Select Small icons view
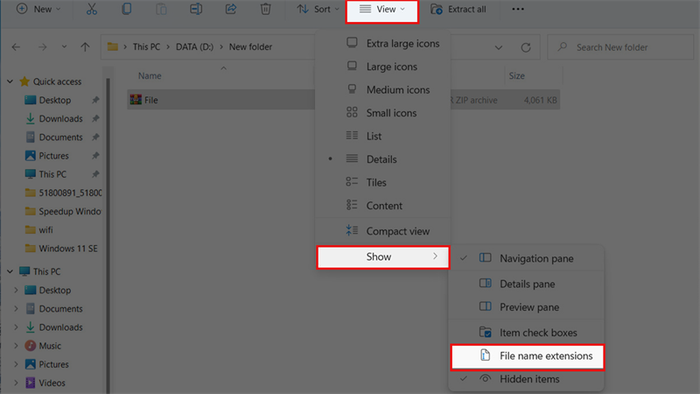700x394 pixels. tap(383, 113)
